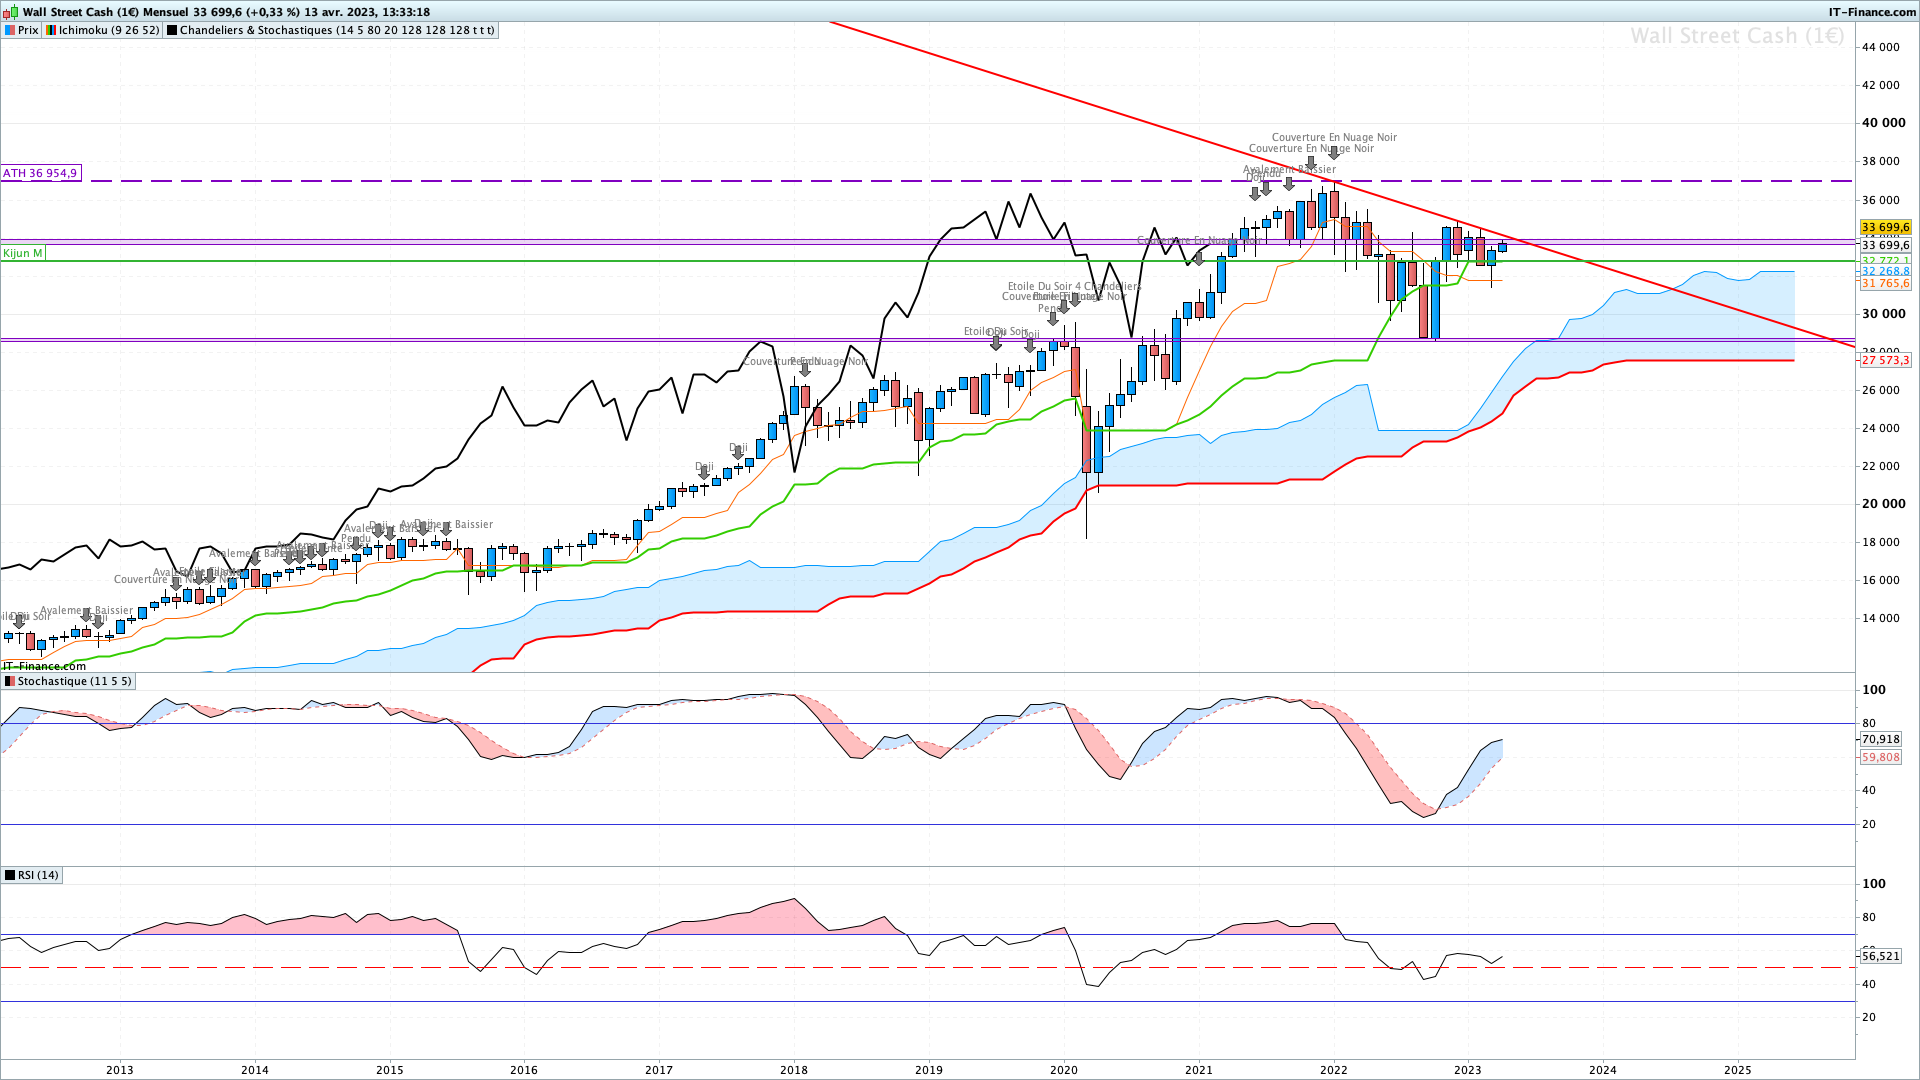Click the red 27 573,3 price label
This screenshot has height=1080, width=1920.
pyautogui.click(x=1885, y=360)
